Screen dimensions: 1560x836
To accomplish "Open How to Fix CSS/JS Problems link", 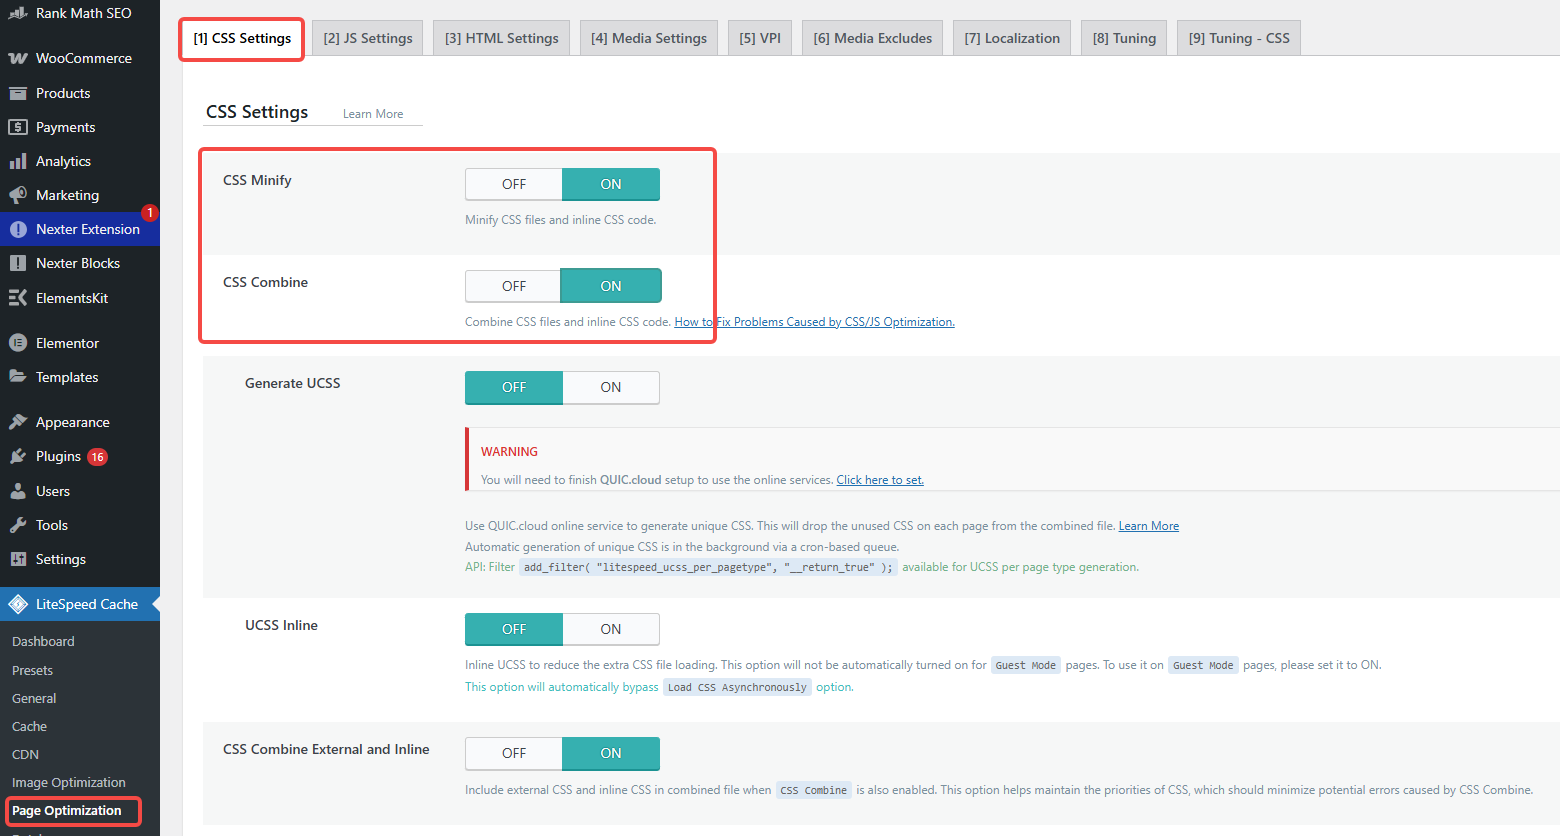I will [x=814, y=322].
